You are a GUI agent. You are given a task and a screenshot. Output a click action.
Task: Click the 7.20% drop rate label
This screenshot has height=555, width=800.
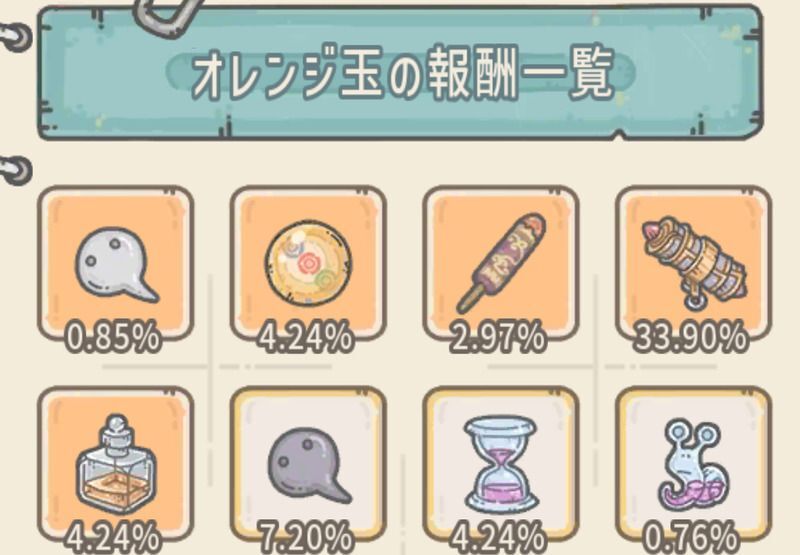pyautogui.click(x=306, y=537)
